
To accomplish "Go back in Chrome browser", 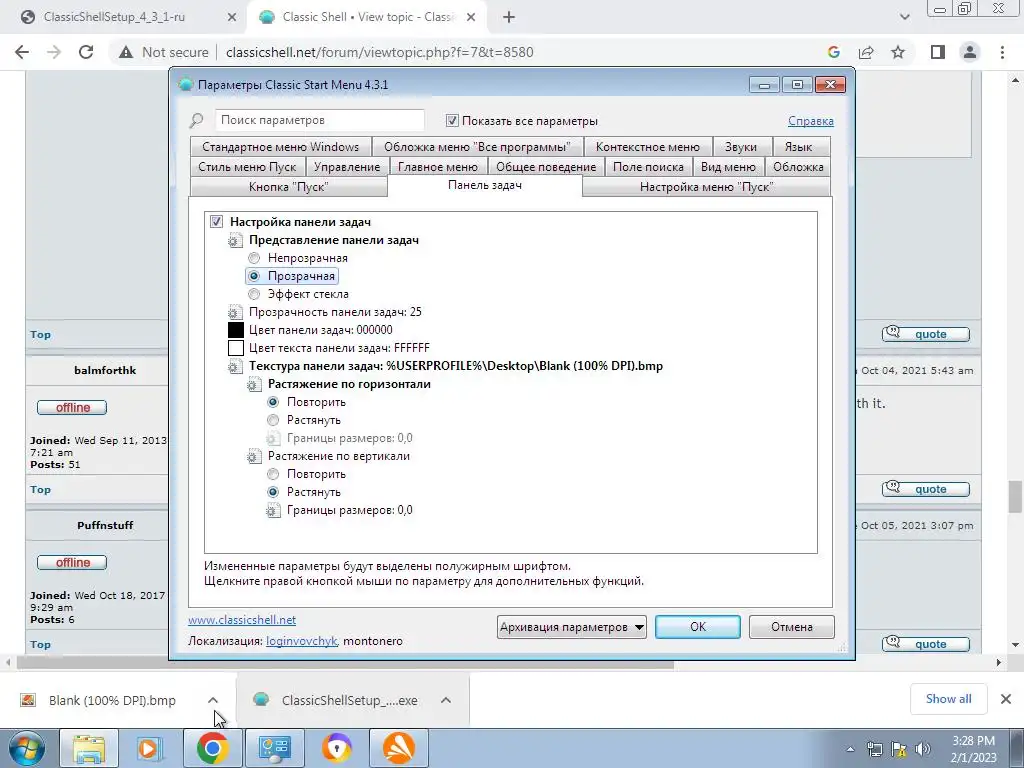I will [22, 52].
